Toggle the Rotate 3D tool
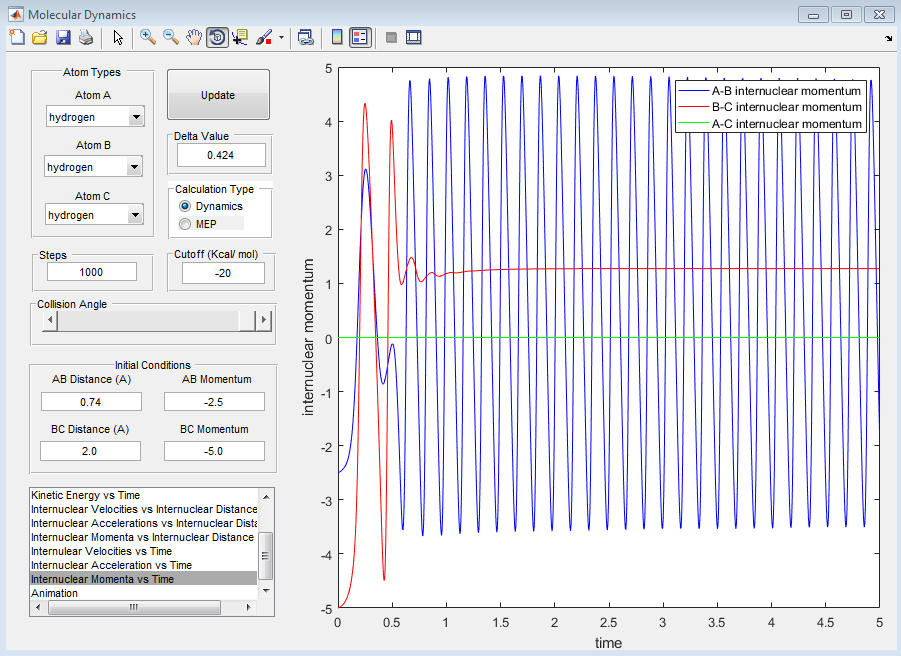The image size is (901, 656). (x=216, y=37)
